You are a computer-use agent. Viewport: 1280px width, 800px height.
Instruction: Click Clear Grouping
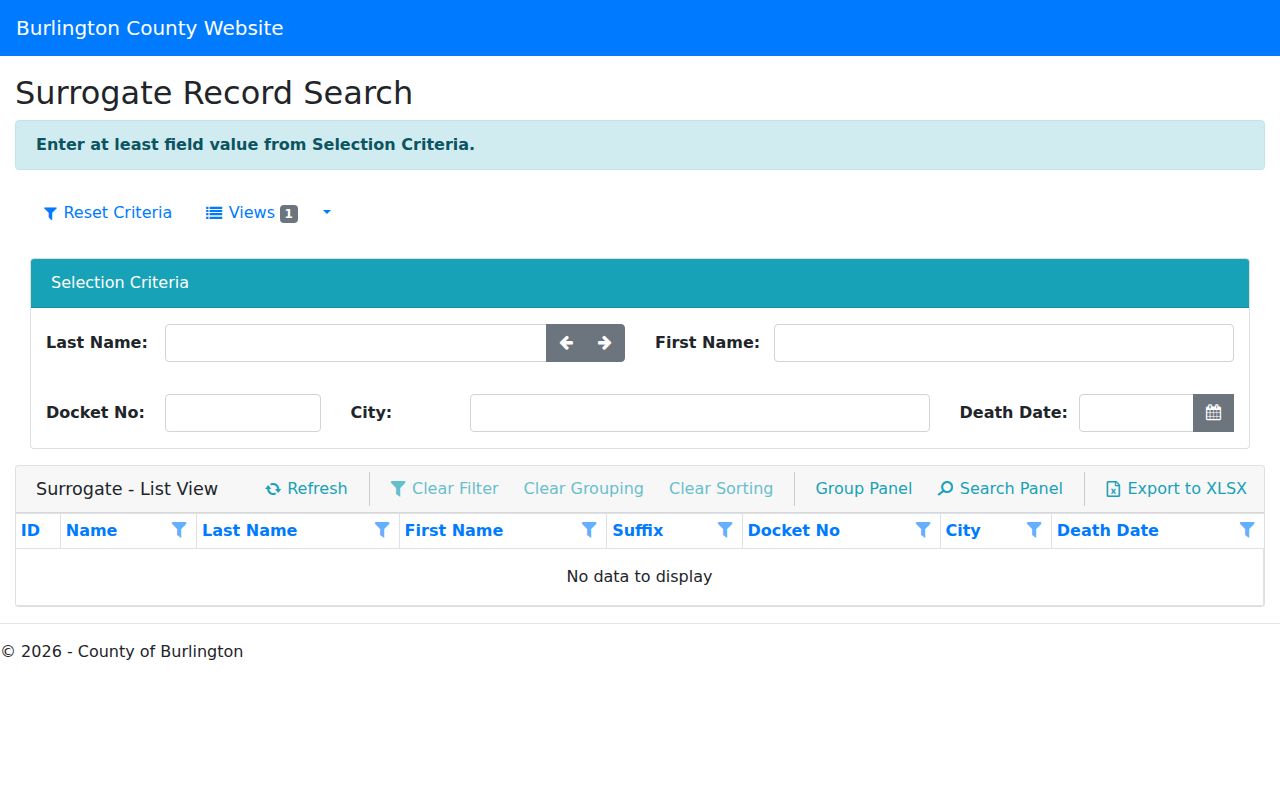[x=584, y=489]
